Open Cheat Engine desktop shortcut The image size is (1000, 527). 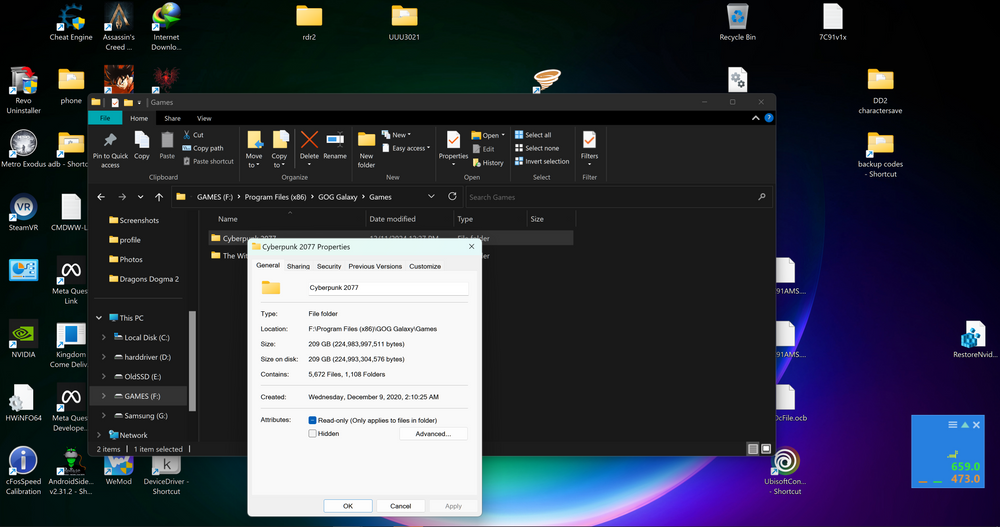coord(71,22)
